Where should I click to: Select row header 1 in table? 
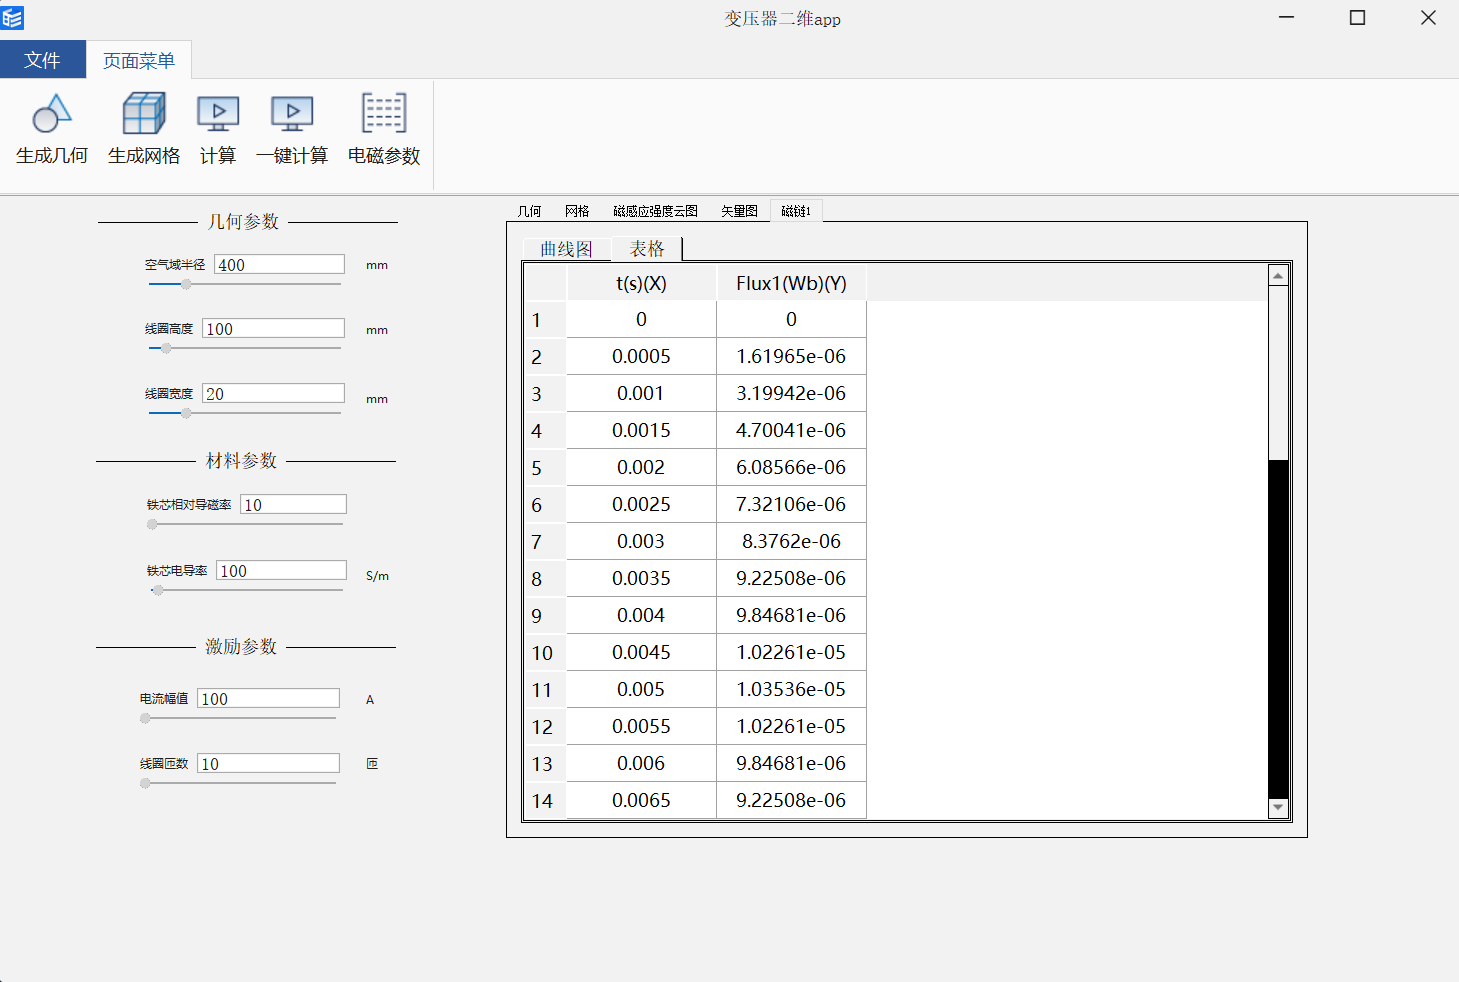tap(546, 320)
